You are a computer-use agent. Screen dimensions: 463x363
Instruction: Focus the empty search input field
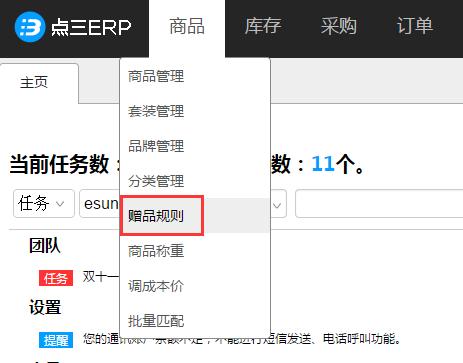379,203
